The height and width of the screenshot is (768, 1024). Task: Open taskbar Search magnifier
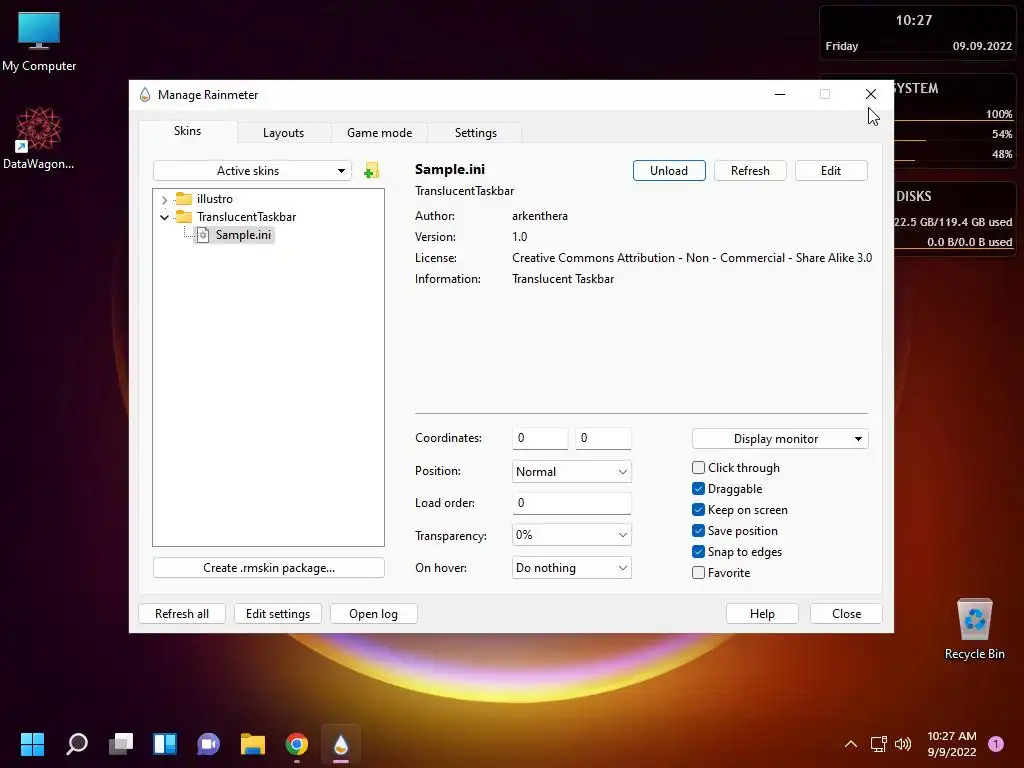[x=76, y=744]
